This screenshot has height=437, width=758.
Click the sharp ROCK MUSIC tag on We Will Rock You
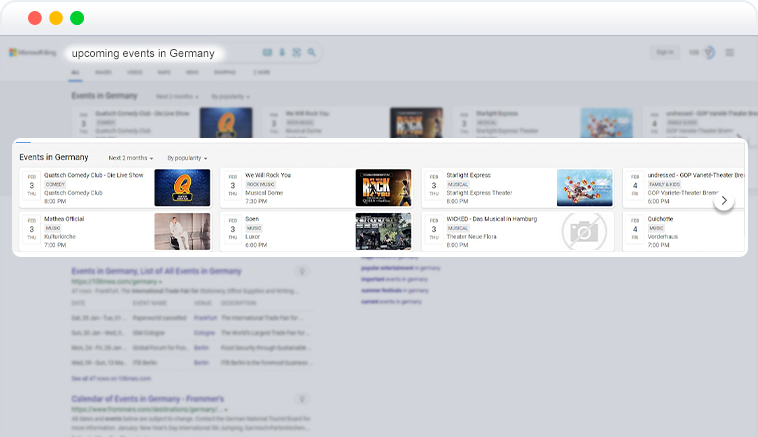click(261, 184)
